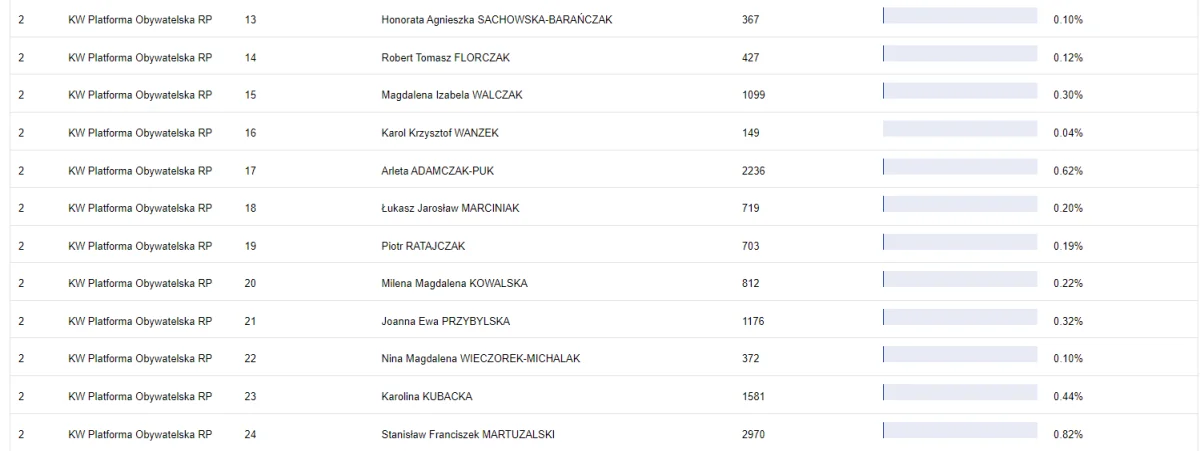
Task: Click Stanisław Franciszek MARTUZALSKI name
Action: (468, 434)
